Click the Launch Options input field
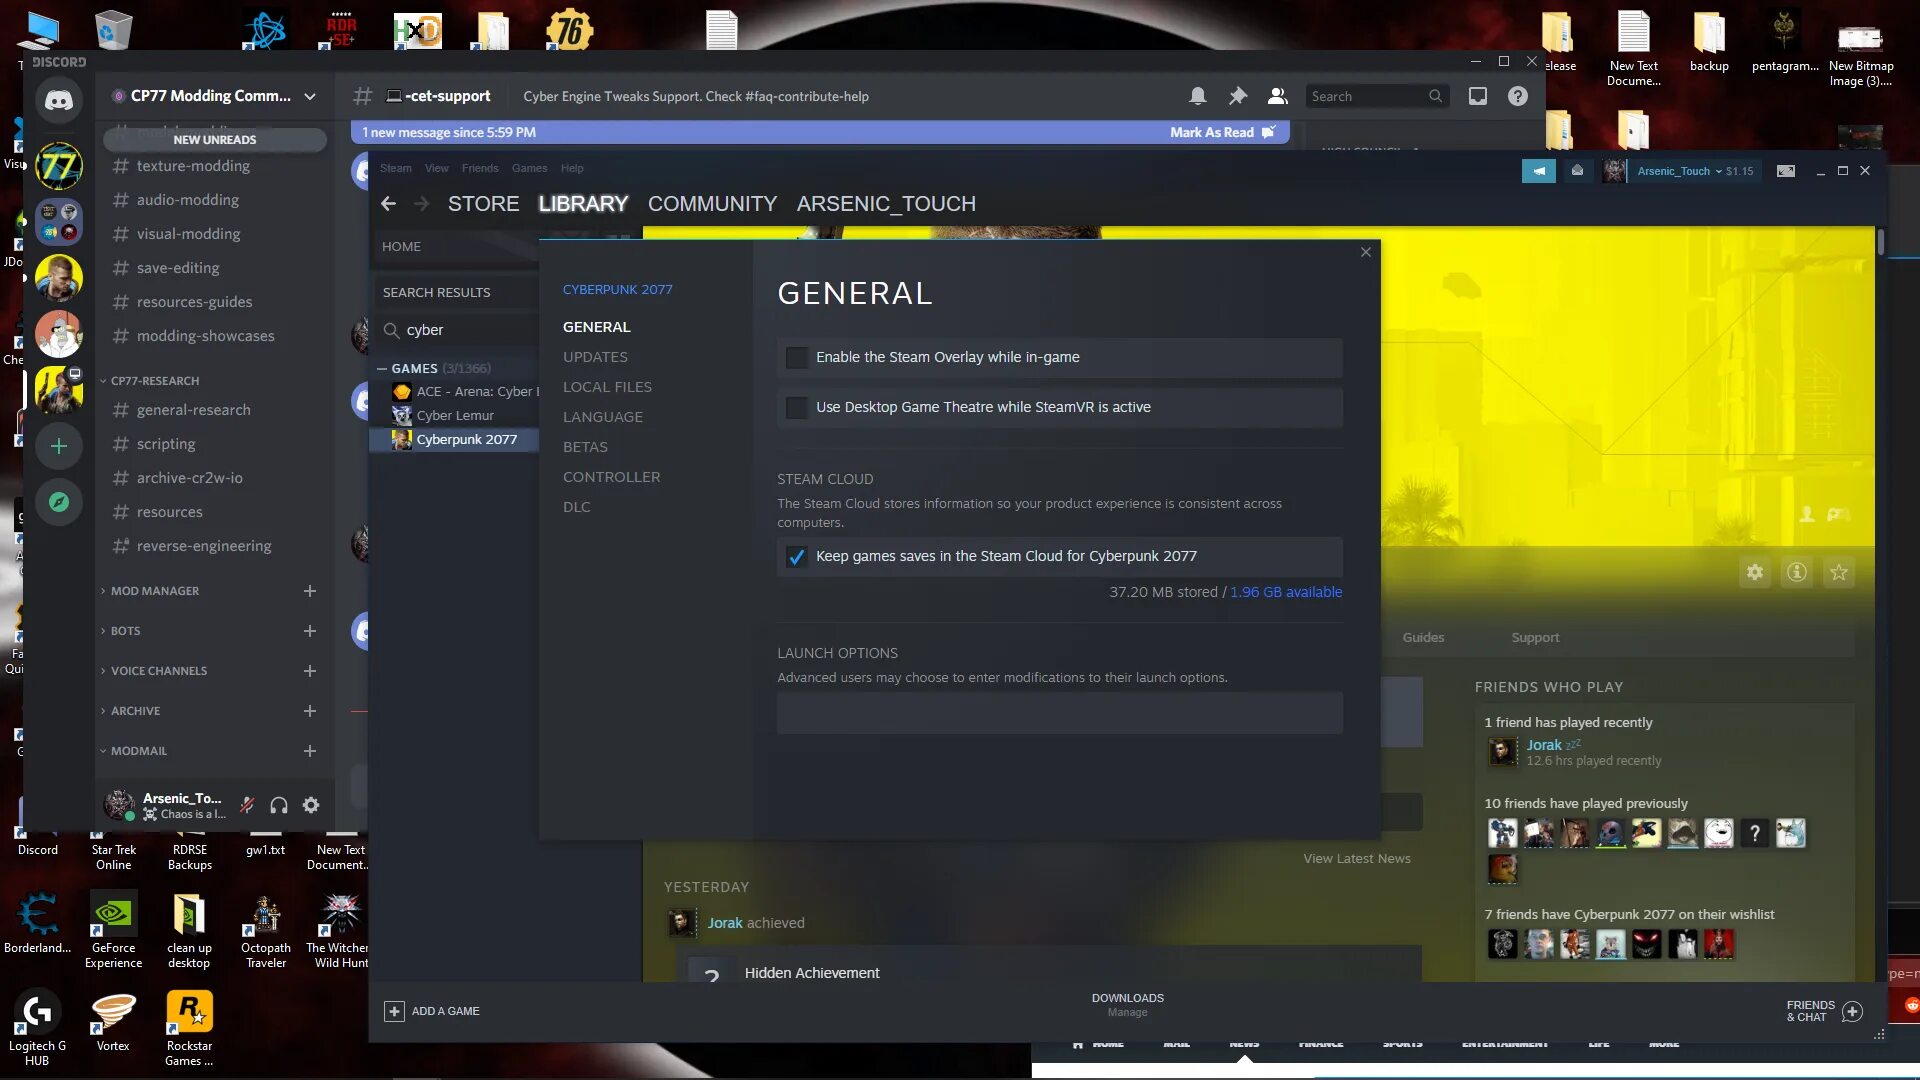This screenshot has height=1080, width=1920. [1060, 712]
